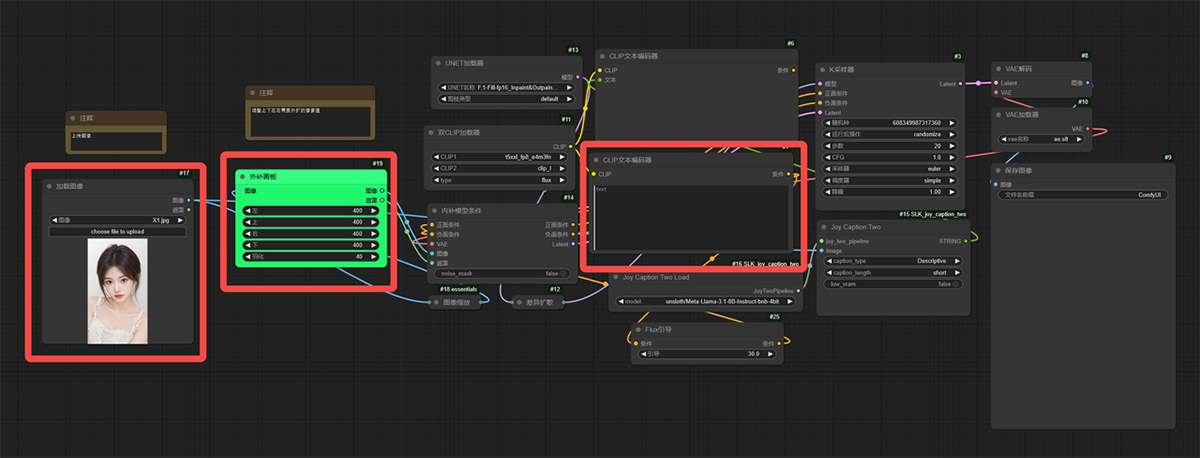Toggle the noise_mask switch
This screenshot has width=1200, height=458.
coord(500,273)
